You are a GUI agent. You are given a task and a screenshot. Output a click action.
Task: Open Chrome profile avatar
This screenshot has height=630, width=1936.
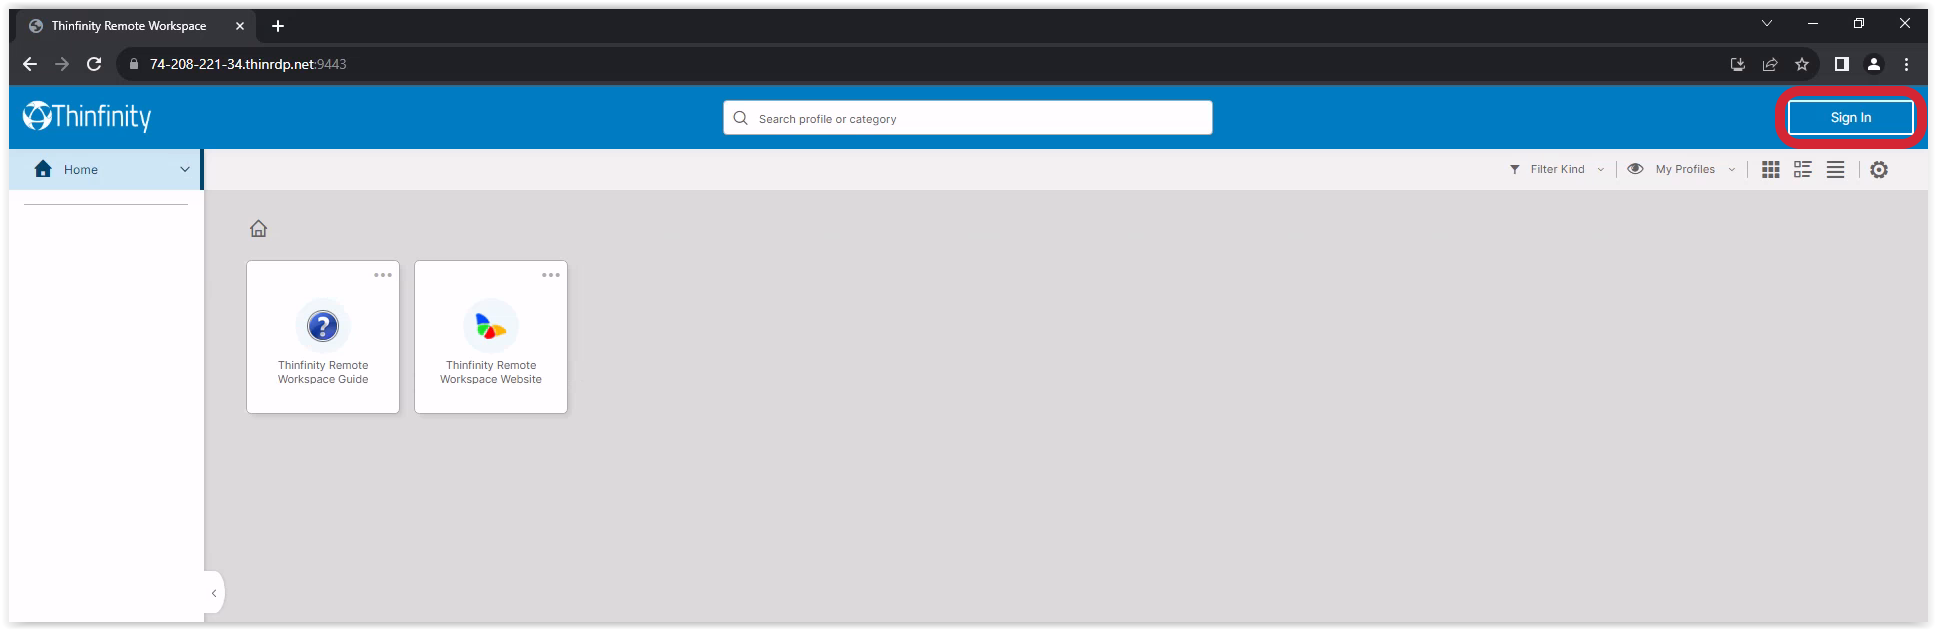tap(1874, 64)
